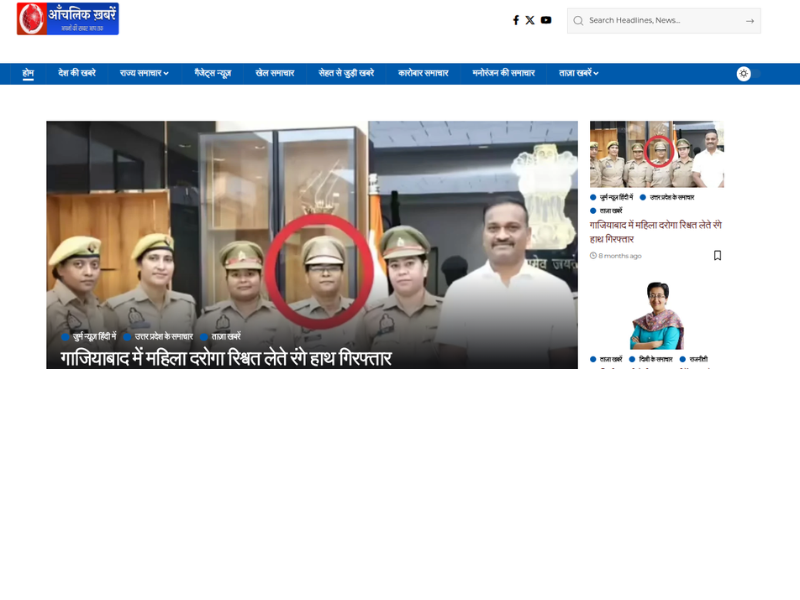Open खेल समाचार menu item
Image resolution: width=800 pixels, height=600 pixels.
click(x=275, y=73)
